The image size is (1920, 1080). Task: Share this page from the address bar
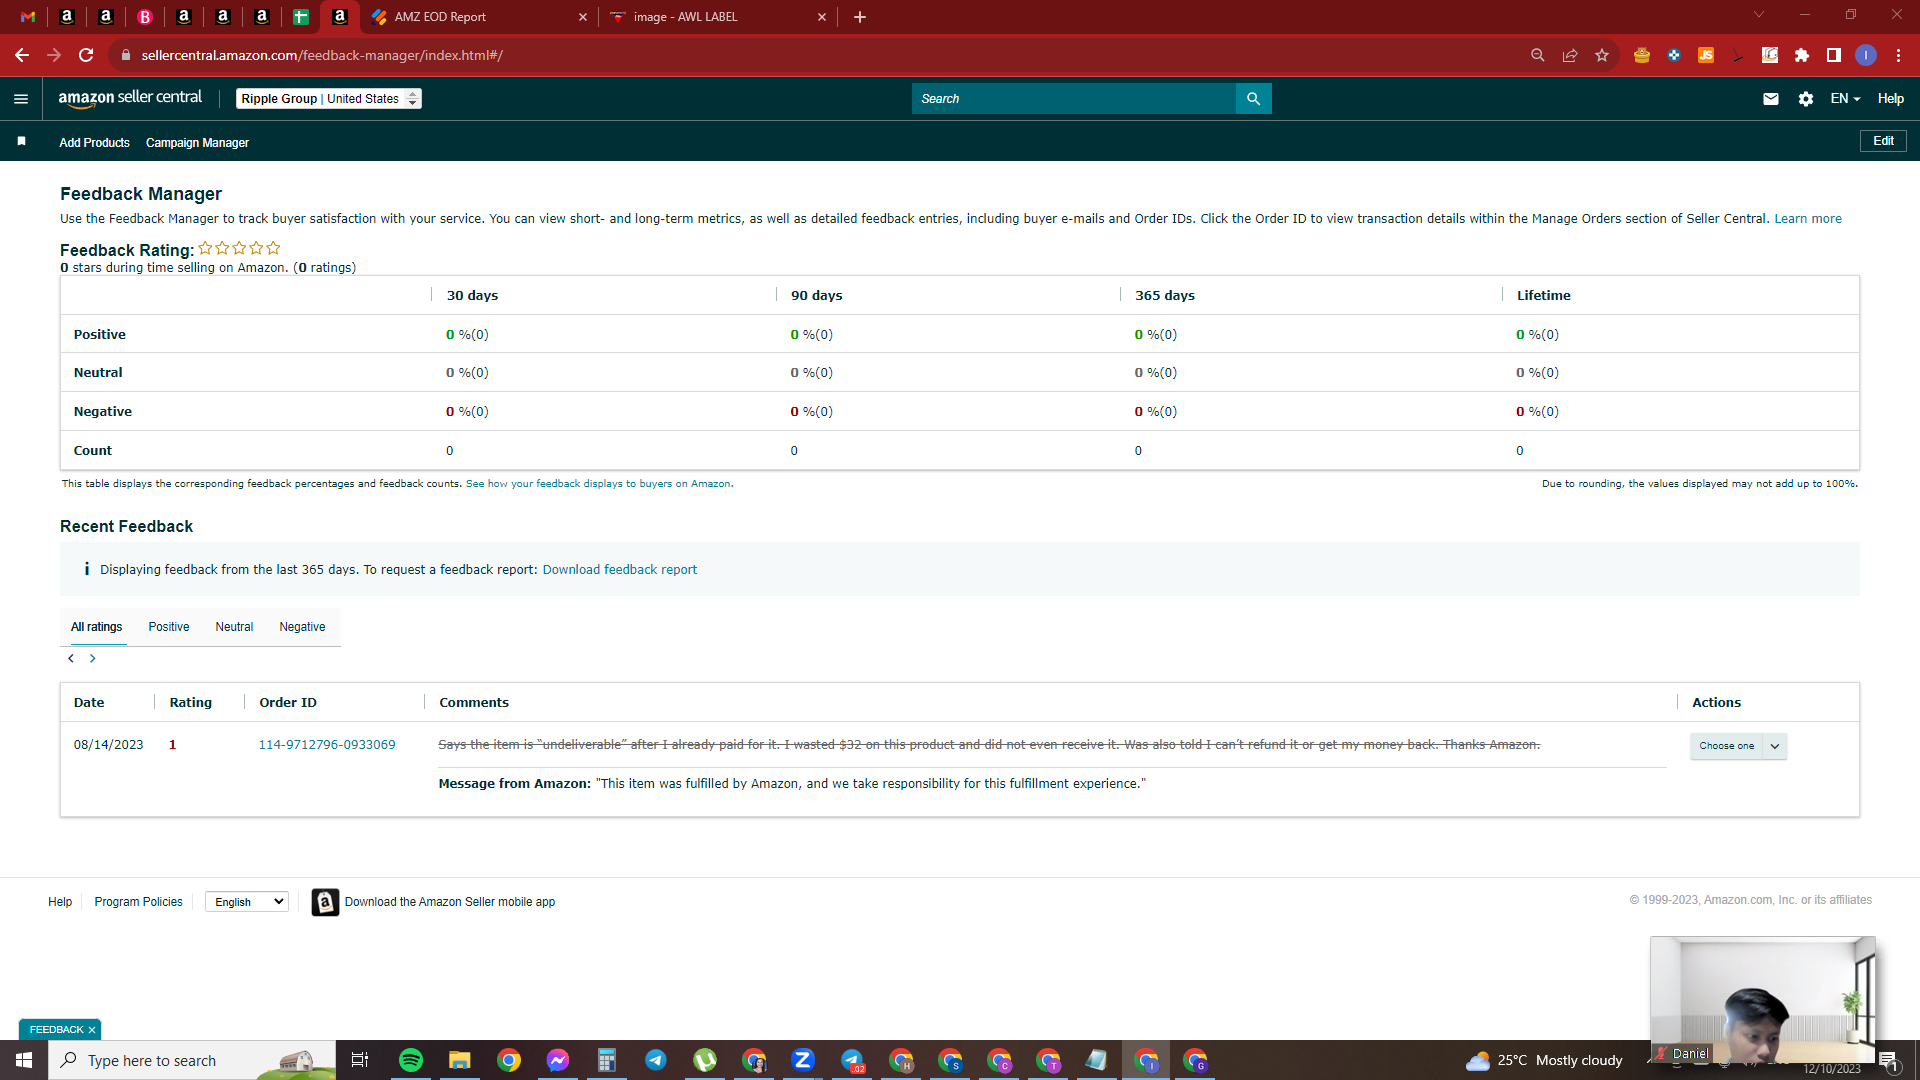(1570, 55)
